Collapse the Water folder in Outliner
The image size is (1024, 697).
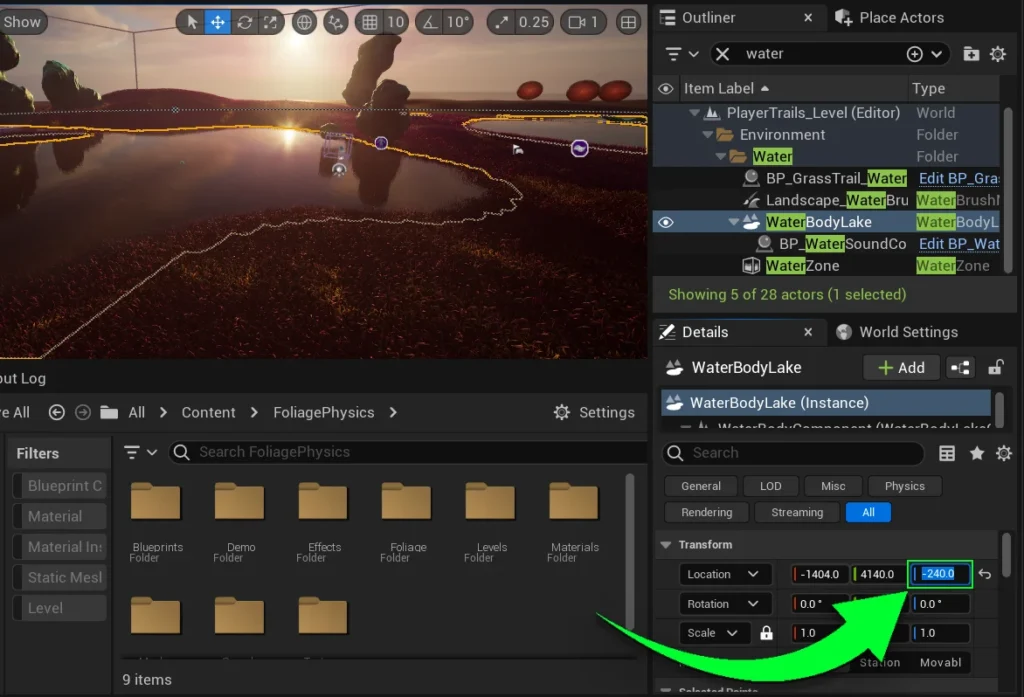coord(721,157)
